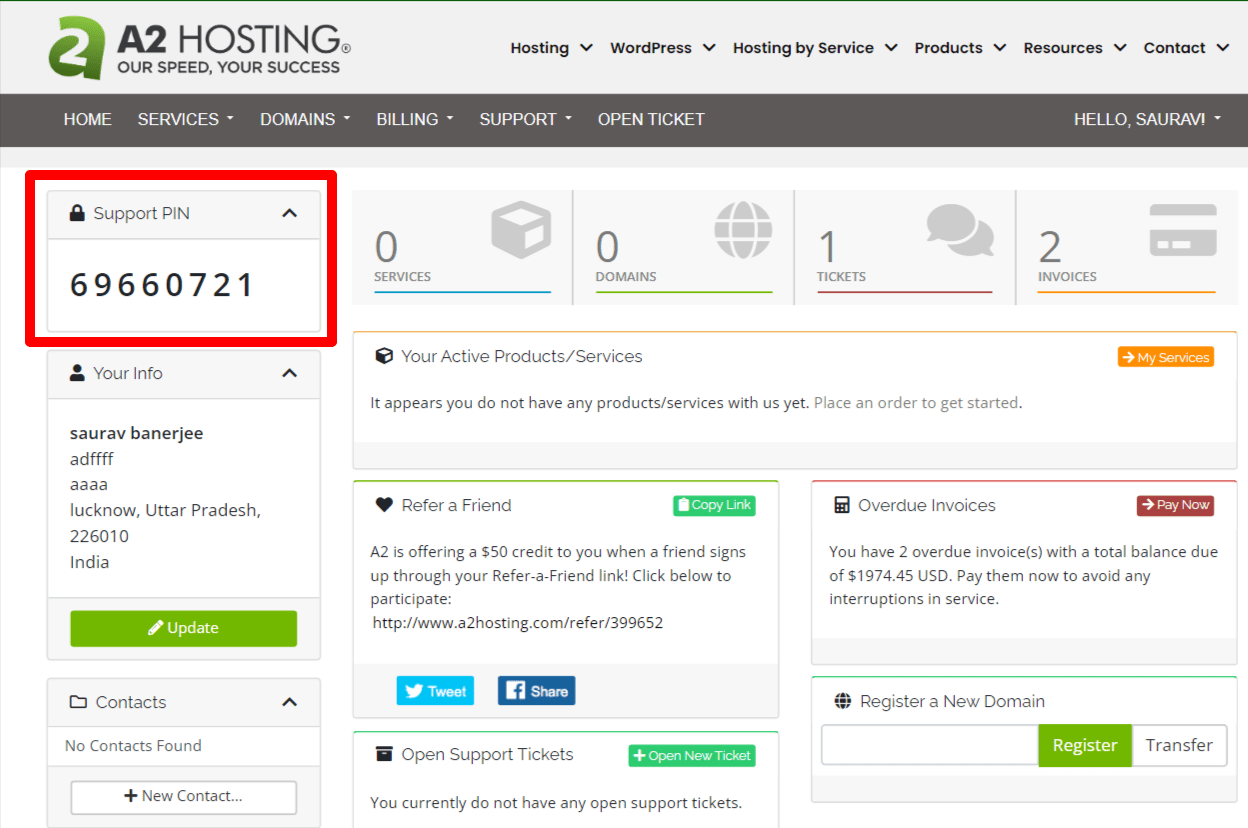
Task: Share the referral link on Facebook
Action: [536, 690]
